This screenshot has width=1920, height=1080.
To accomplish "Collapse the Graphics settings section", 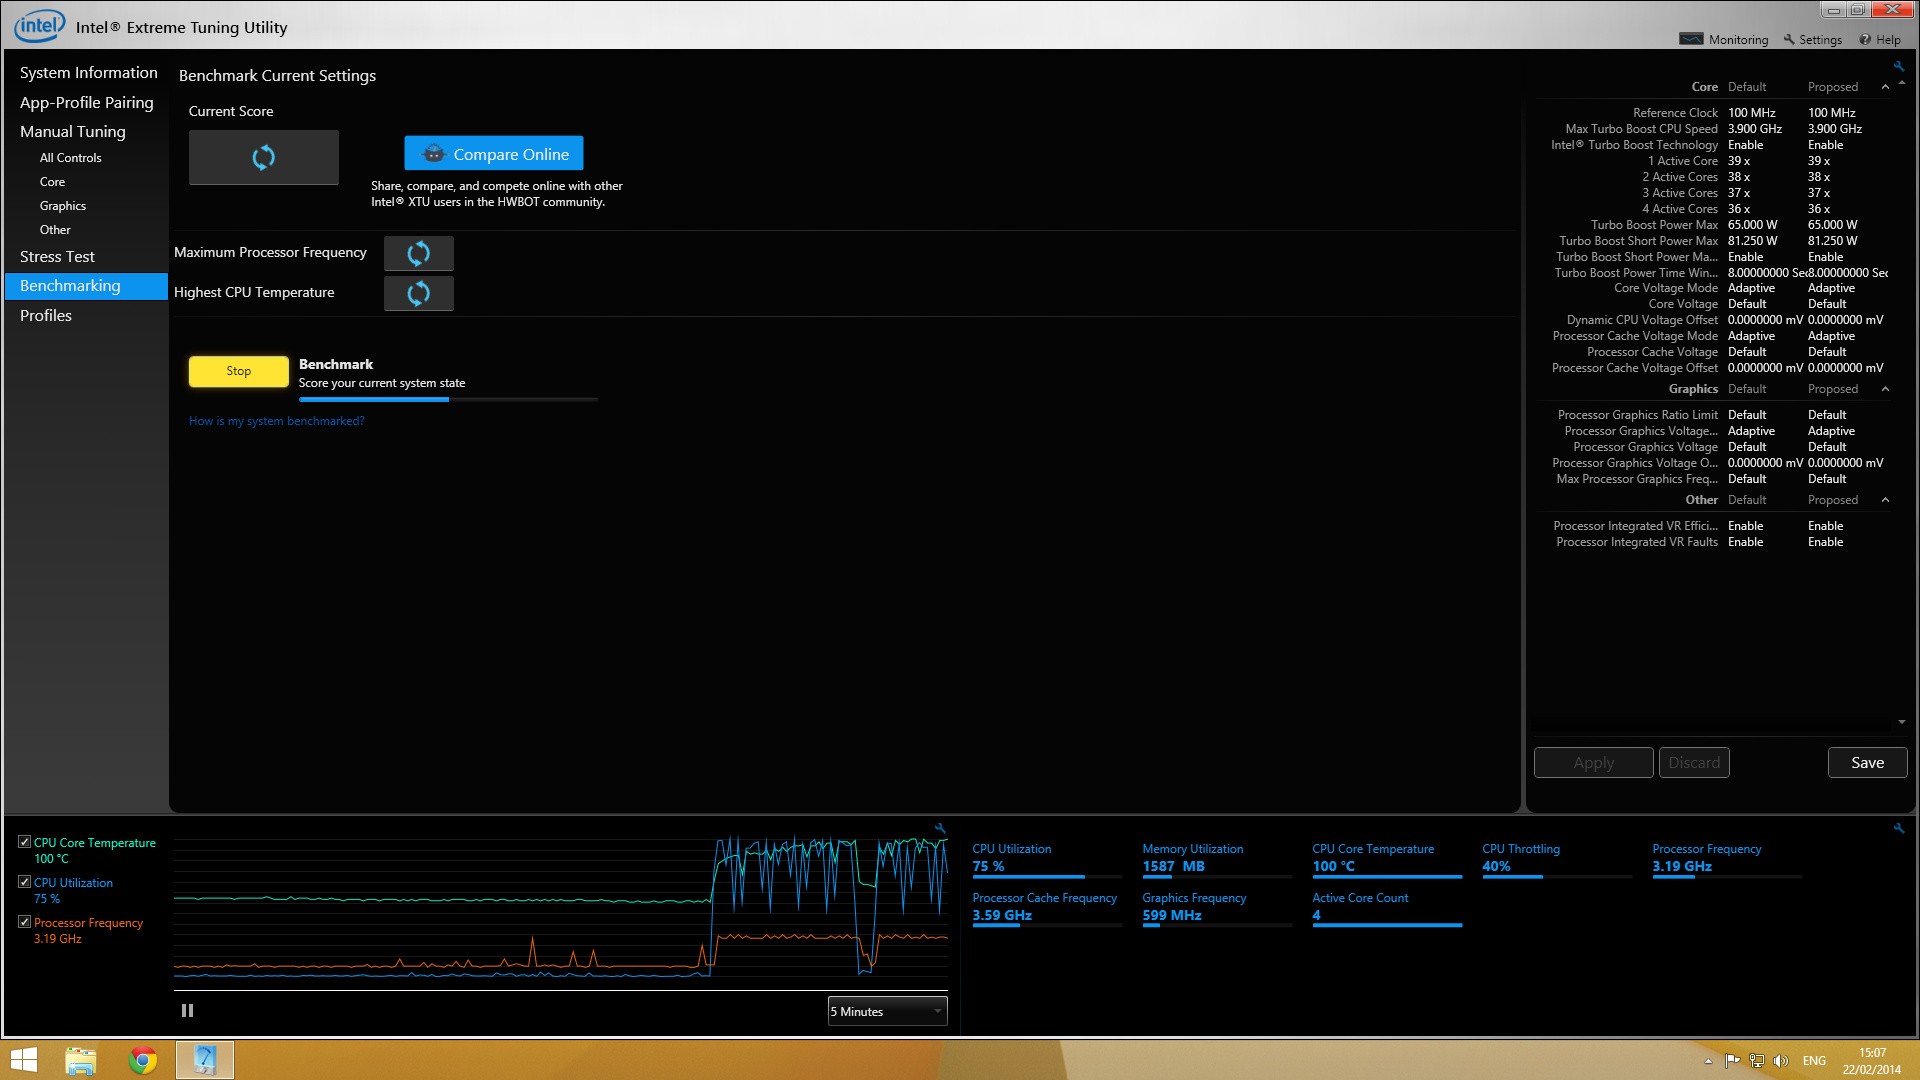I will (x=1885, y=389).
